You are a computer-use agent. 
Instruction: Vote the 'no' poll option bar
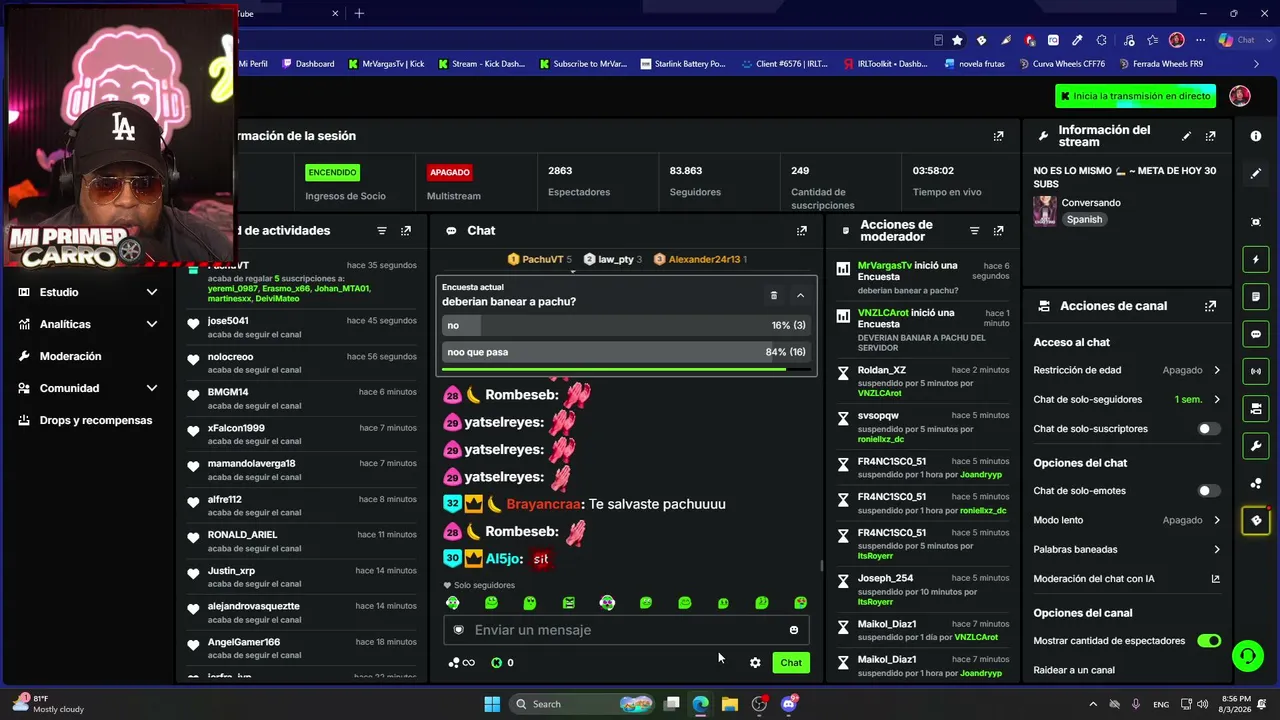(626, 325)
